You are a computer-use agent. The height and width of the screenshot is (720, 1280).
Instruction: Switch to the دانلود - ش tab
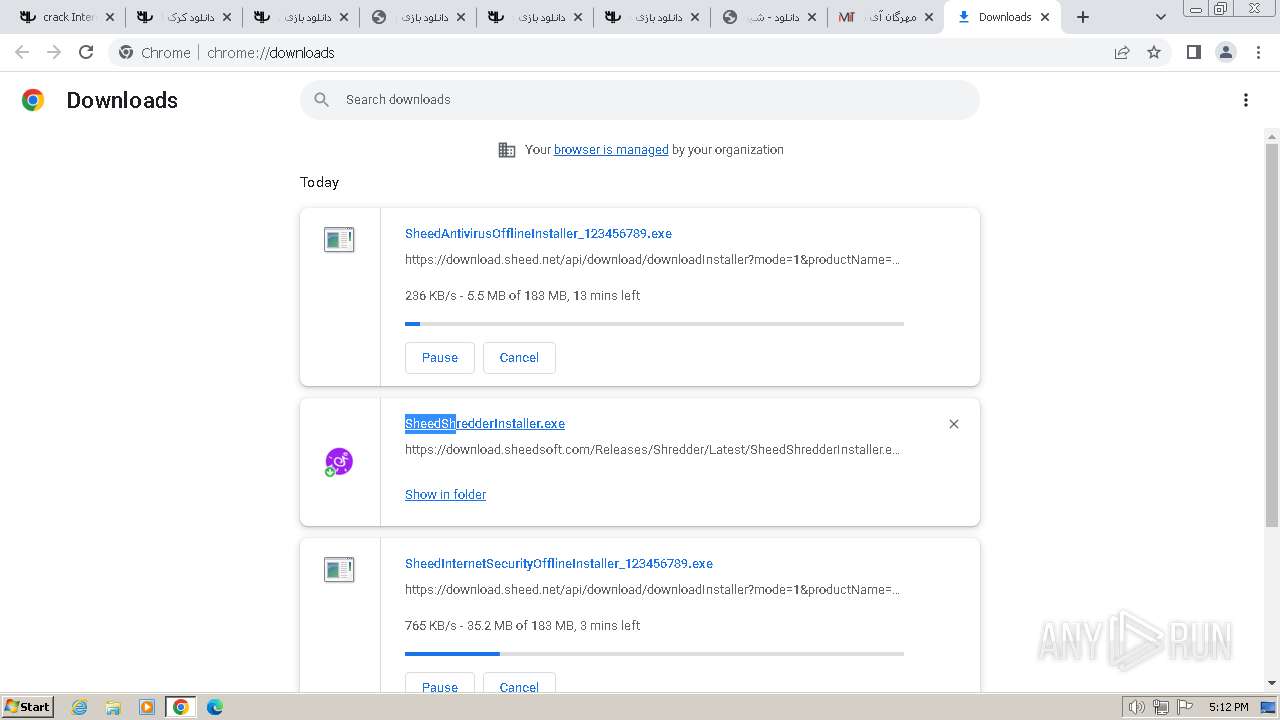(770, 17)
